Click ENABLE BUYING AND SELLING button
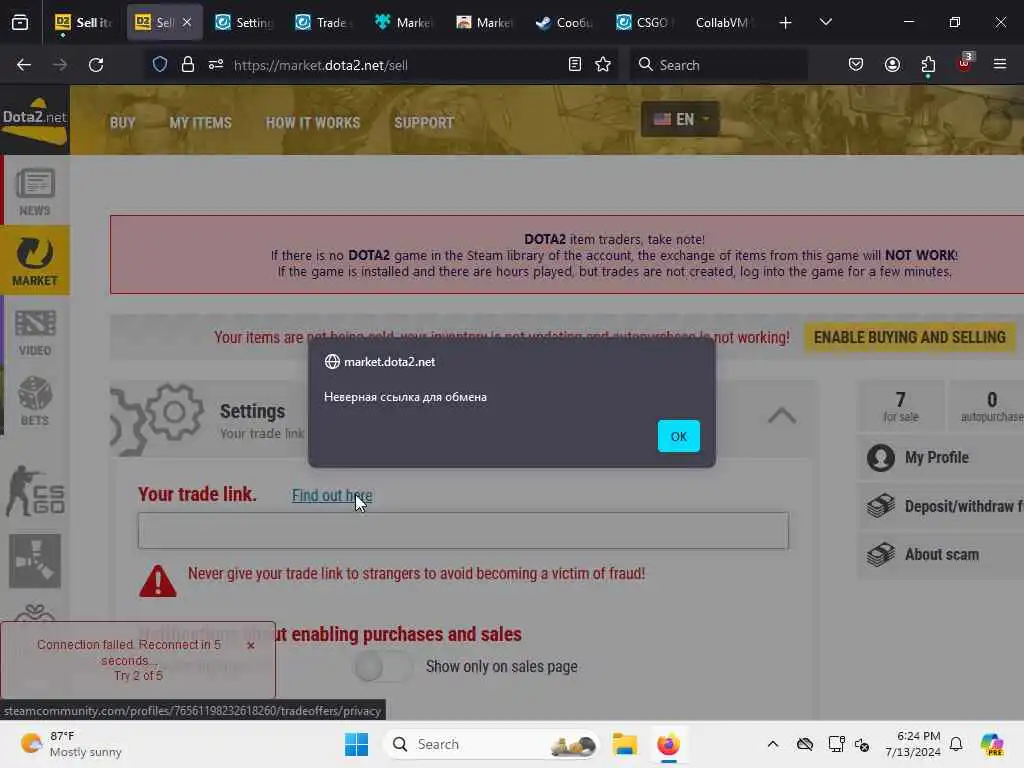The image size is (1024, 768). [909, 337]
